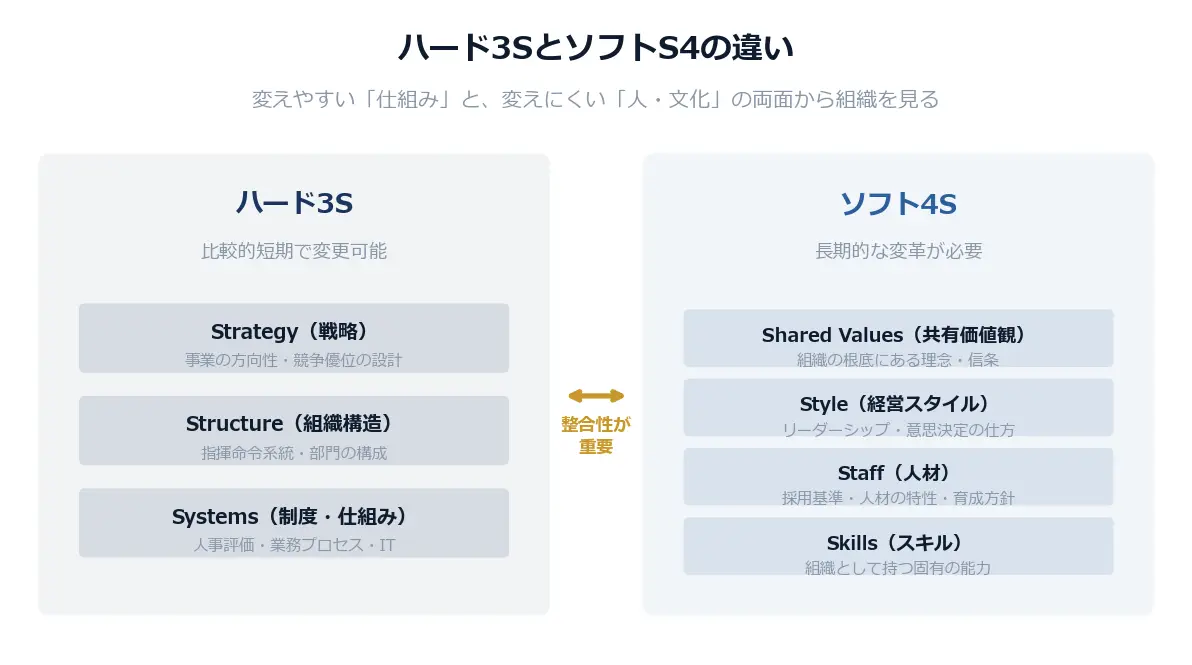The height and width of the screenshot is (665, 1192).
Task: Click the 長期的な変革が必要 caption
Action: [x=898, y=251]
